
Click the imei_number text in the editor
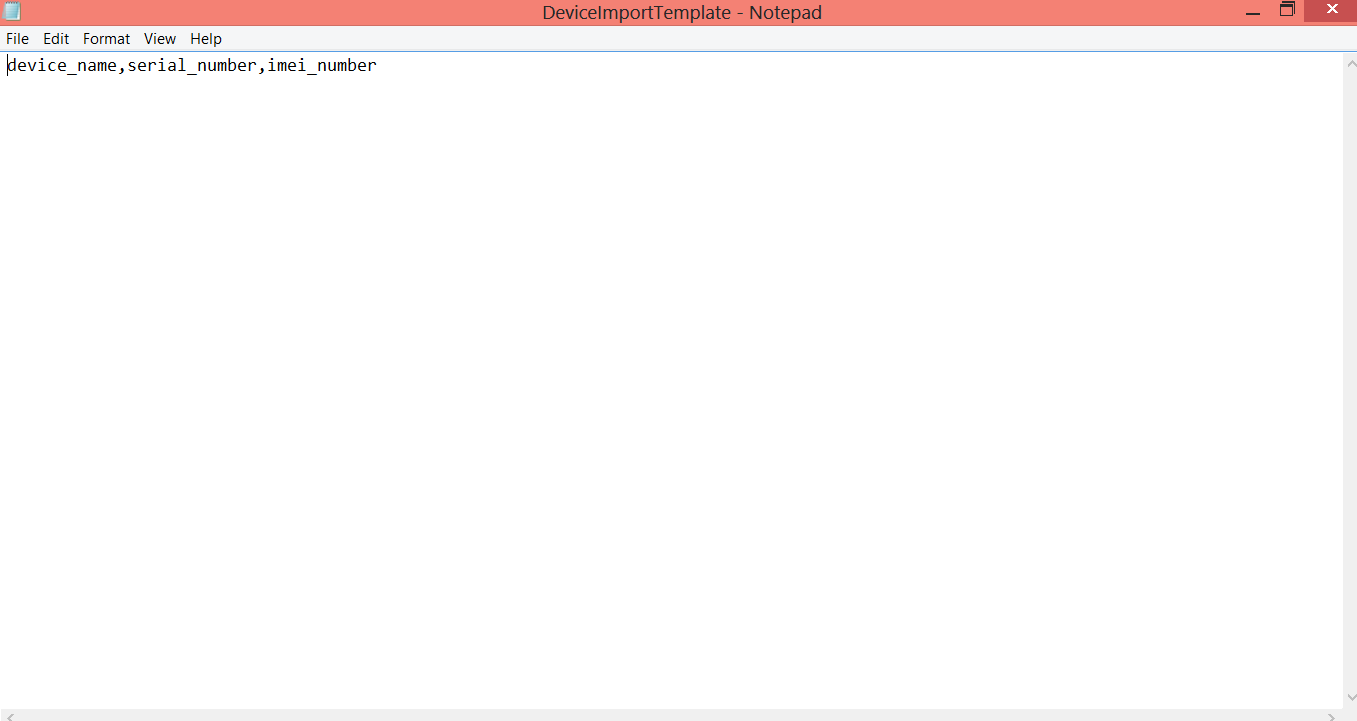tap(322, 66)
